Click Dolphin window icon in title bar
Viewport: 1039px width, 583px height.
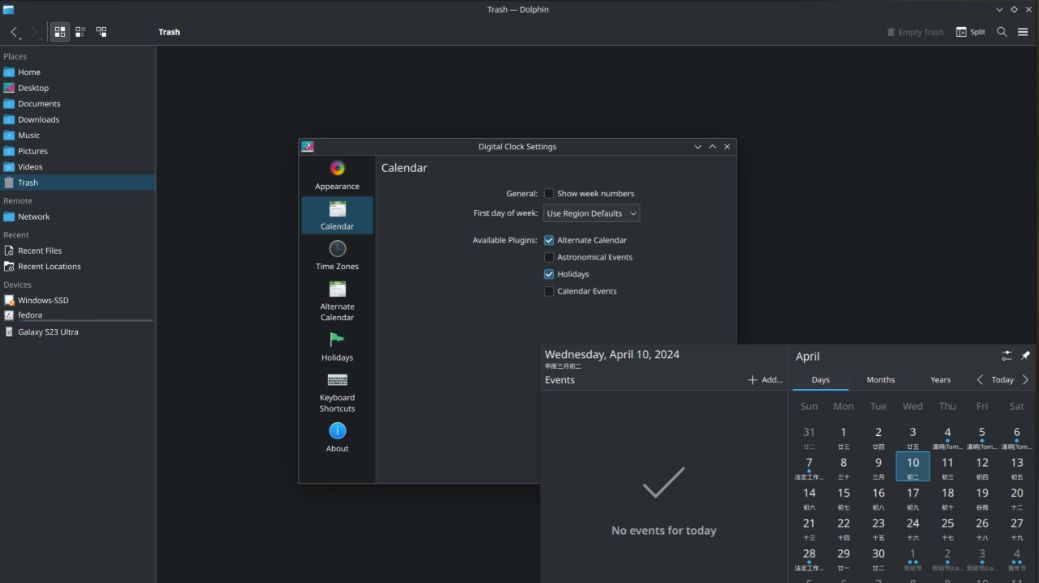8,9
